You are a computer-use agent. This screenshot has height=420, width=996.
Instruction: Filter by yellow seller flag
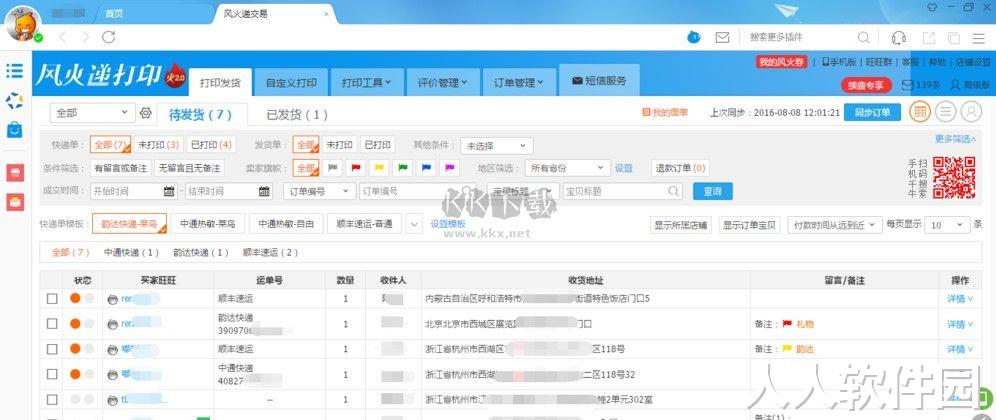(x=379, y=168)
